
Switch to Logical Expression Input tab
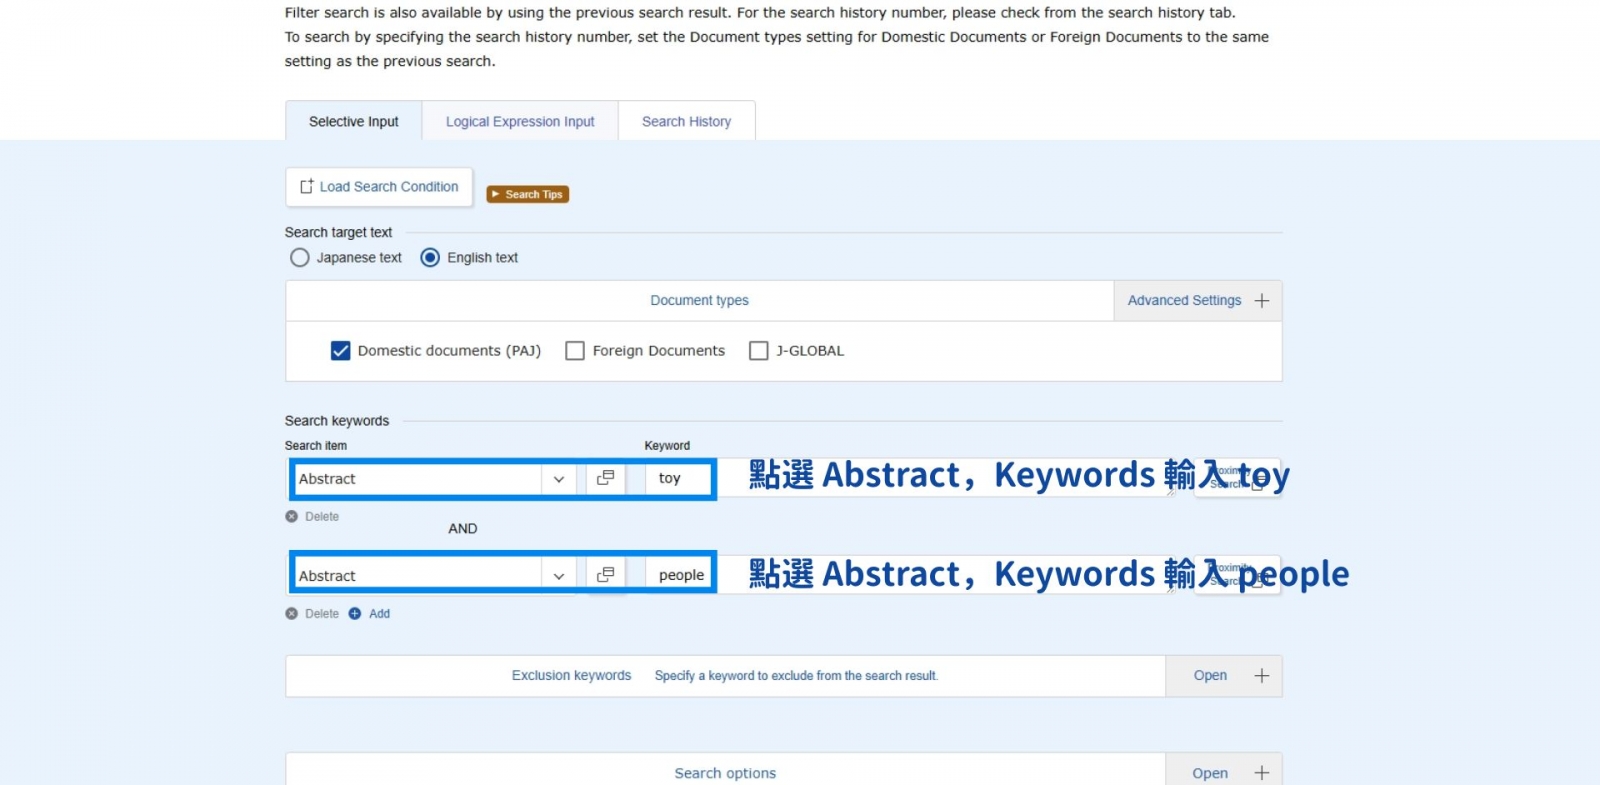point(520,122)
